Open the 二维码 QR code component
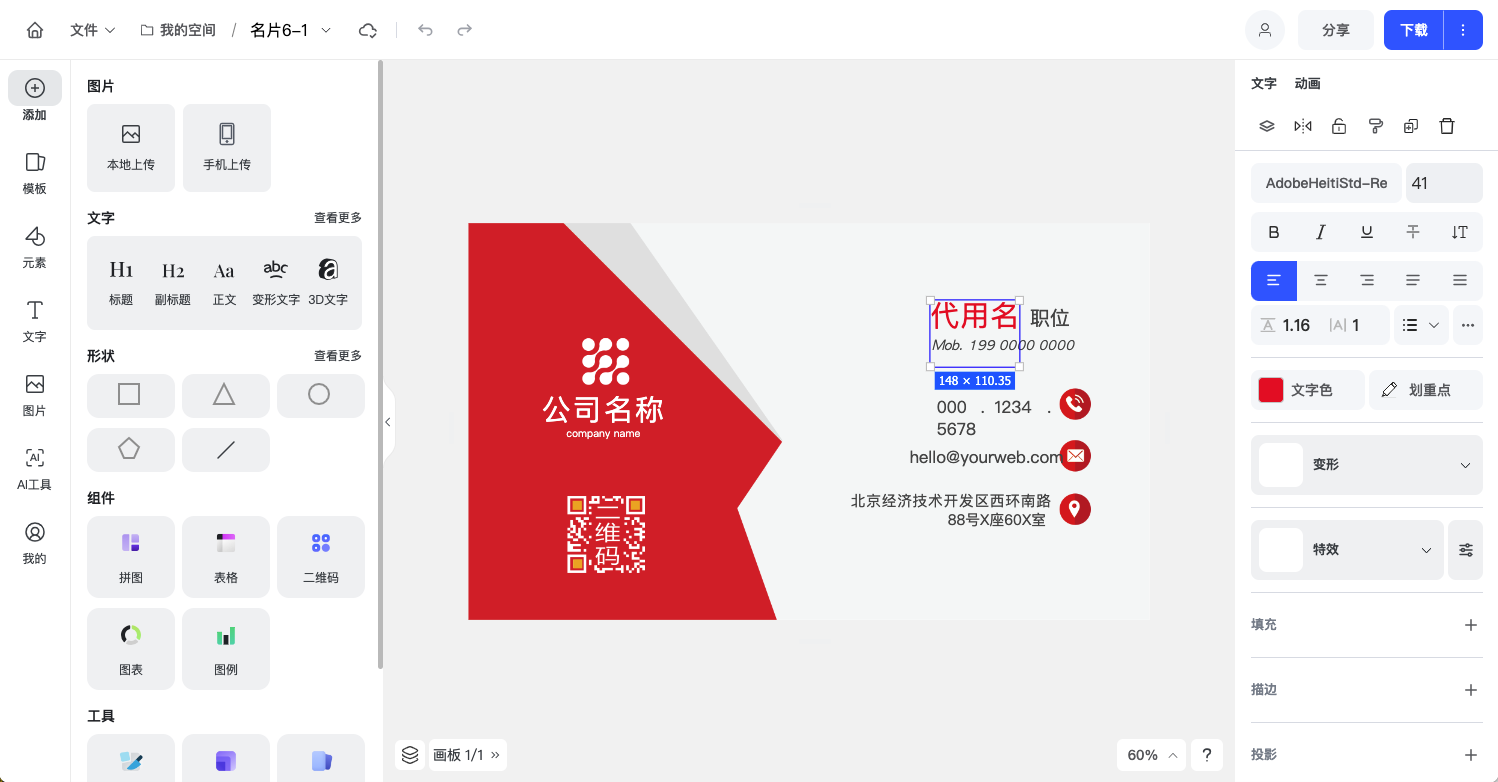Viewport: 1498px width, 782px height. pos(320,556)
